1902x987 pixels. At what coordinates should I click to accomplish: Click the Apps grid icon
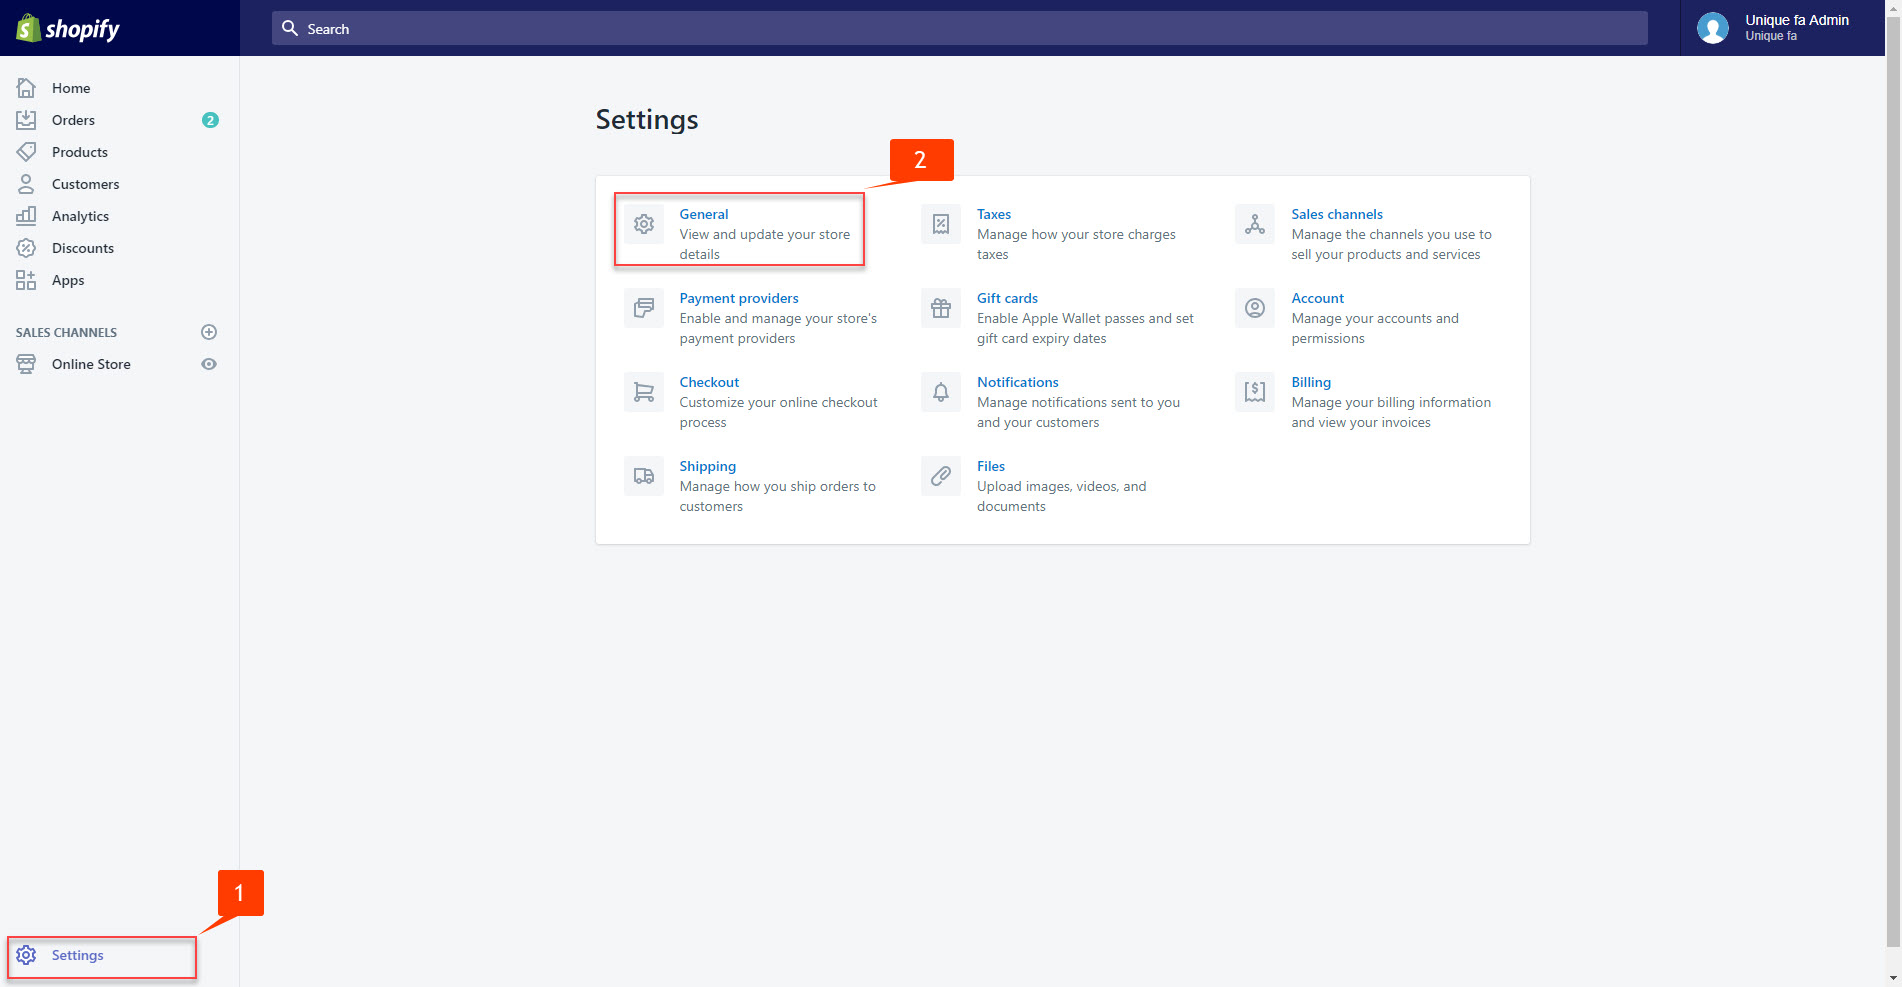[26, 280]
